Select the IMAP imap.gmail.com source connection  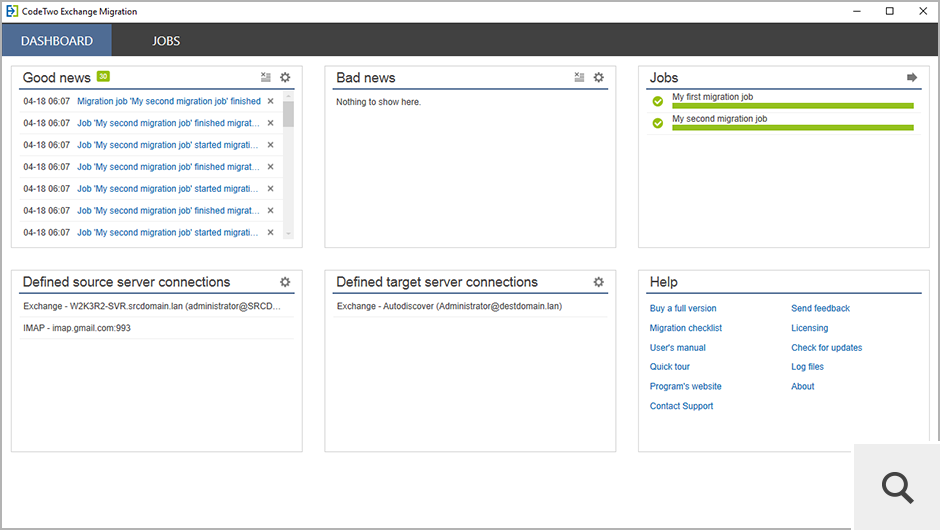coord(78,328)
